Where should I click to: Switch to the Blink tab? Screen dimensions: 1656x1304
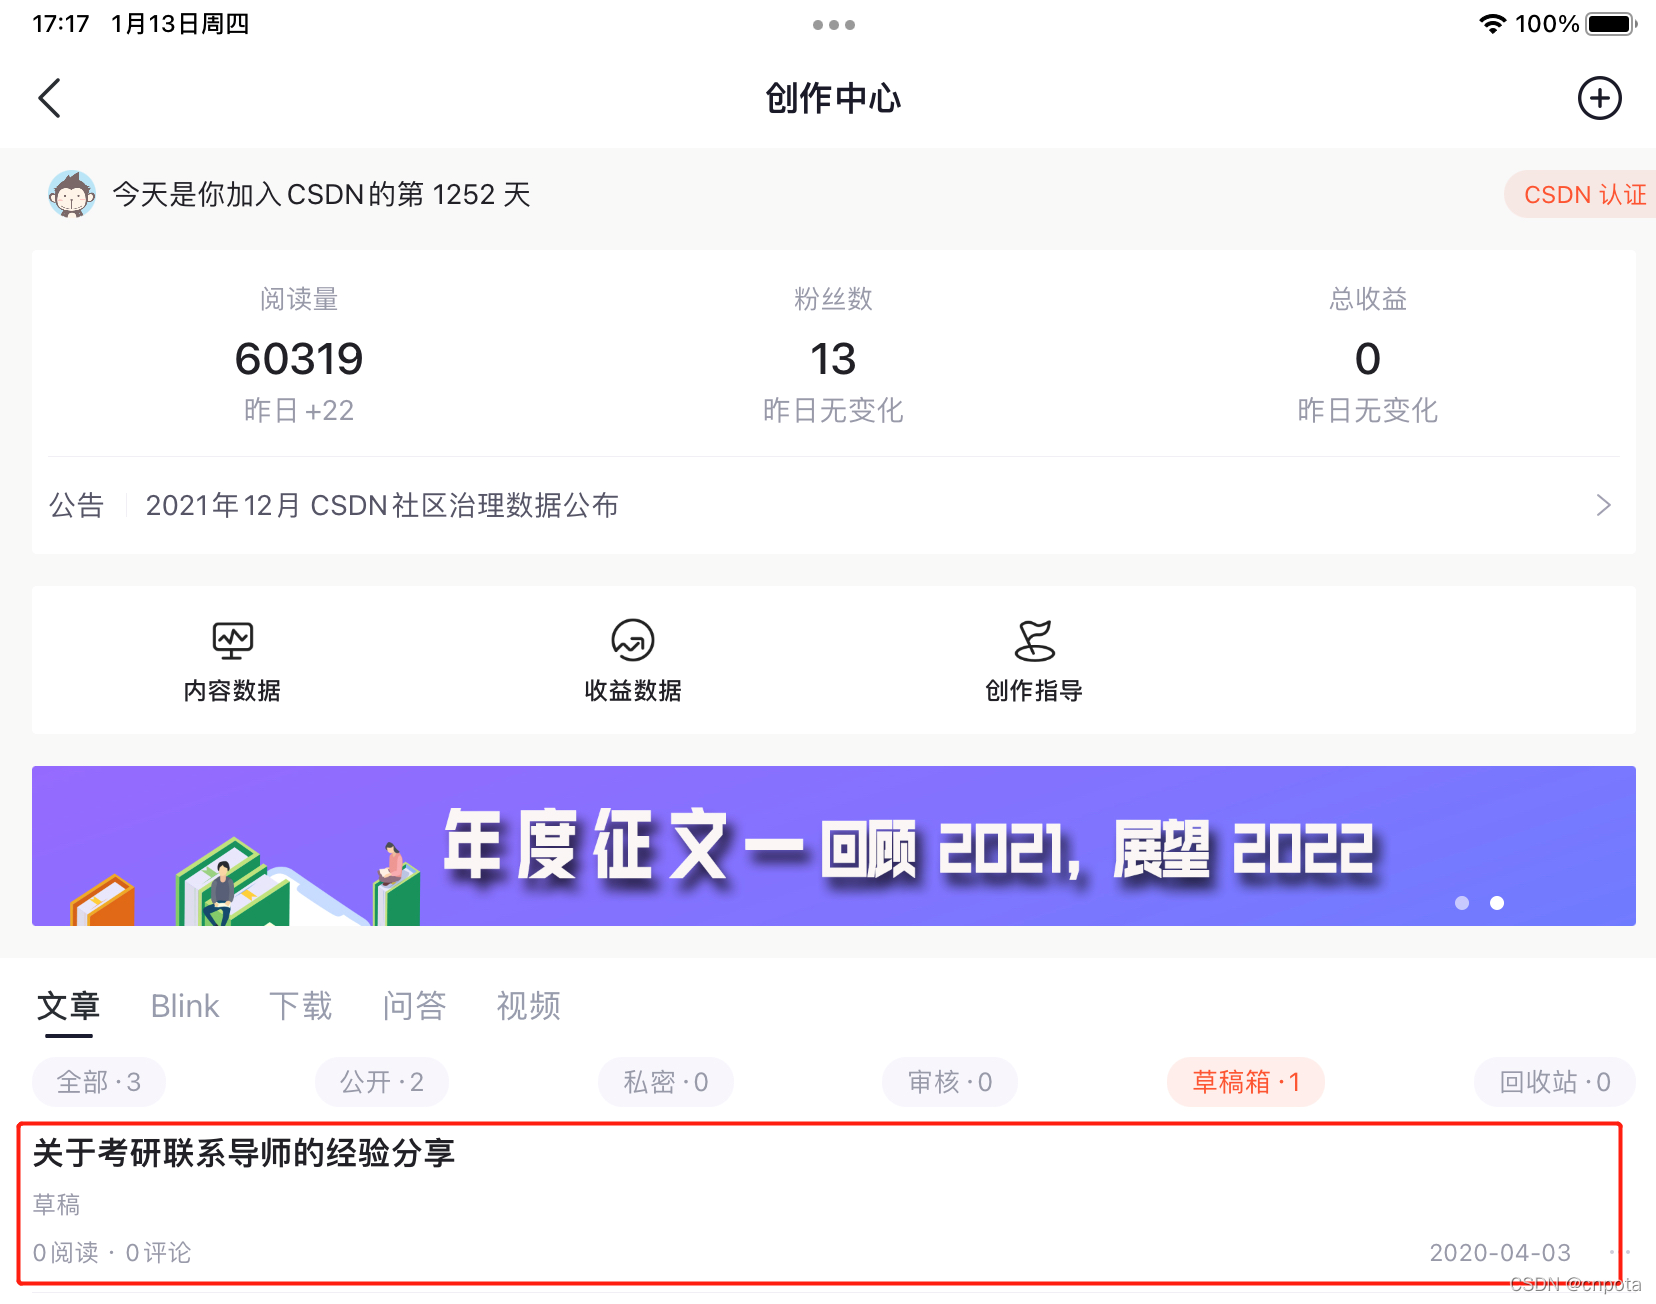point(184,1006)
